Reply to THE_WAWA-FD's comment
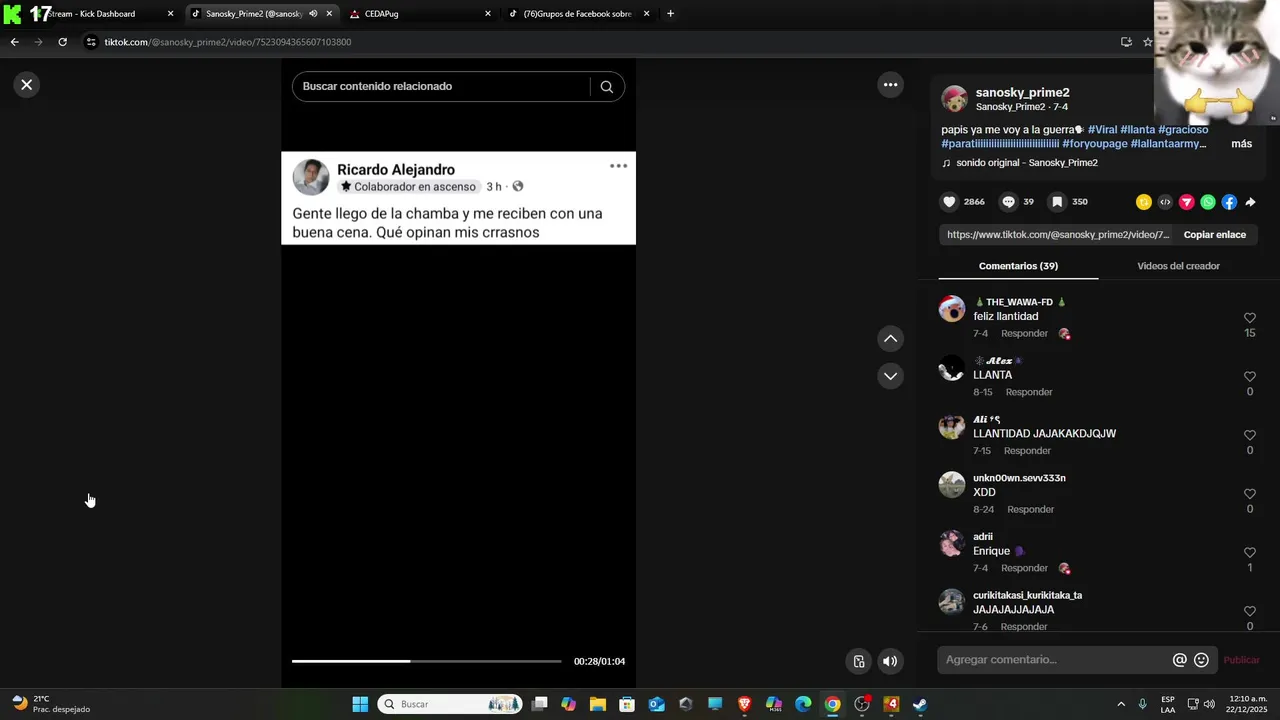This screenshot has height=720, width=1280. tap(1024, 334)
